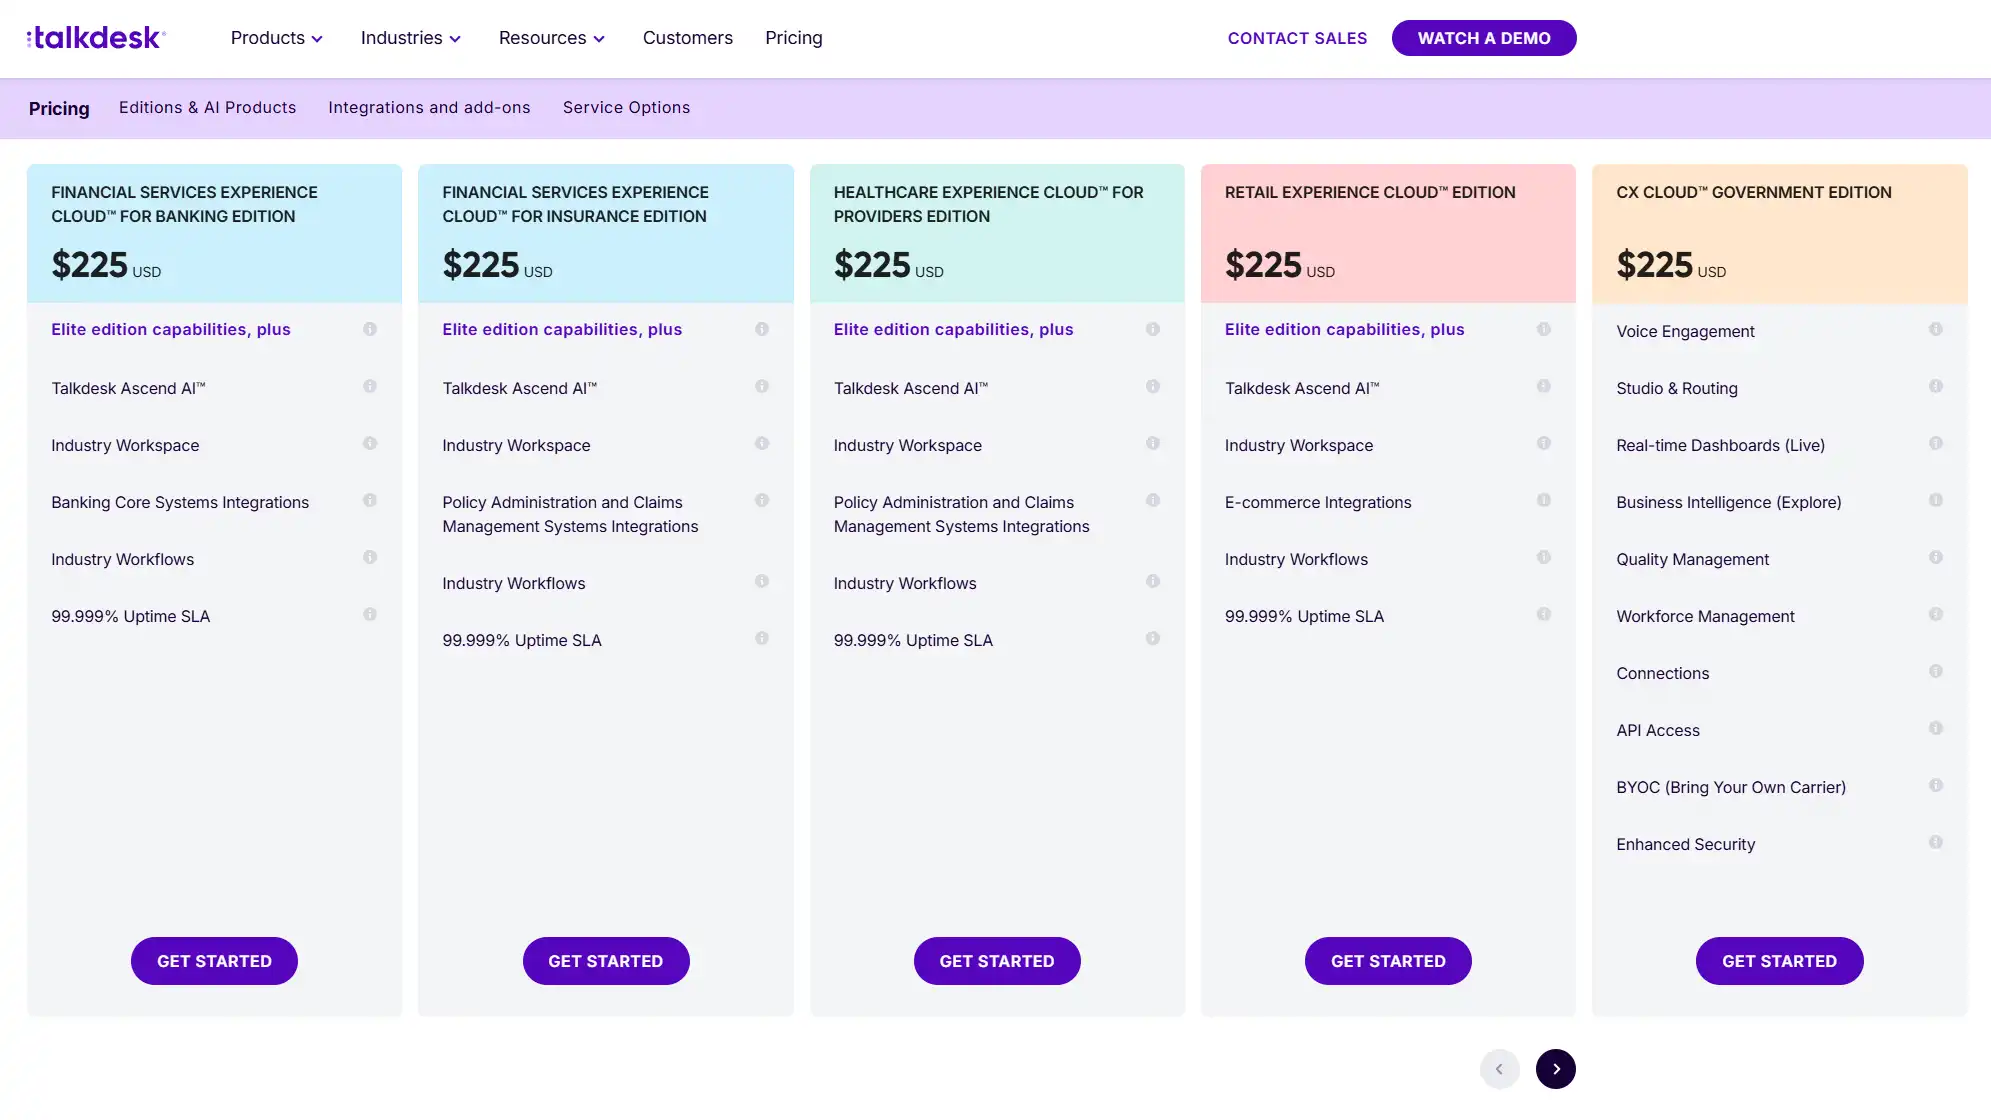
Task: Click the Talkdesk logo
Action: [x=96, y=38]
